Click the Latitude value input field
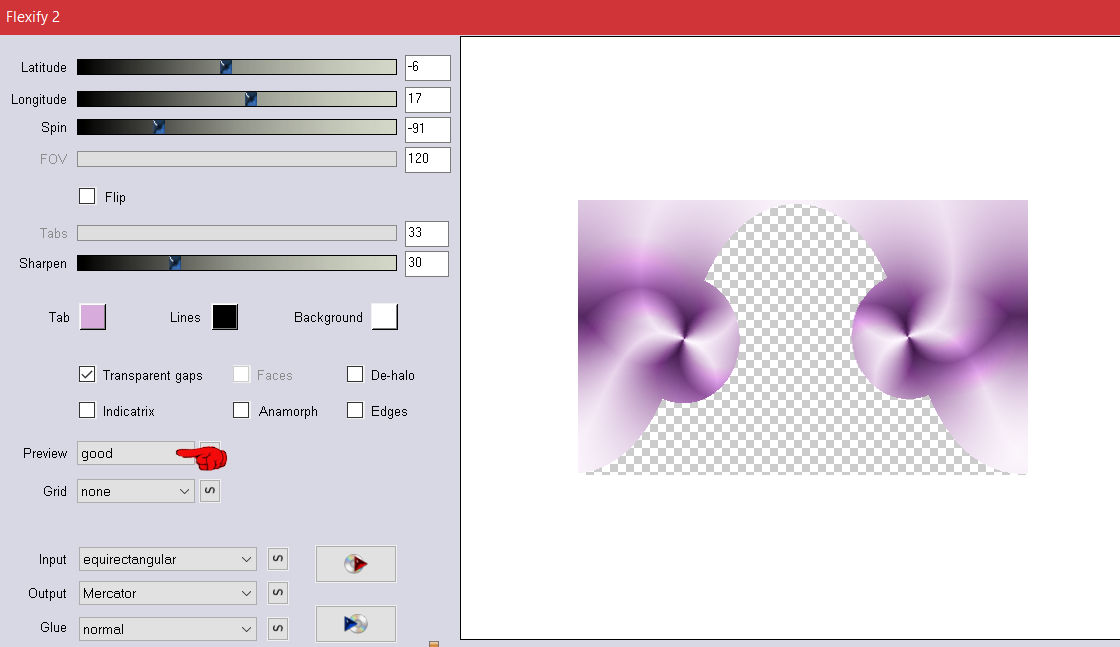1120x647 pixels. point(427,68)
